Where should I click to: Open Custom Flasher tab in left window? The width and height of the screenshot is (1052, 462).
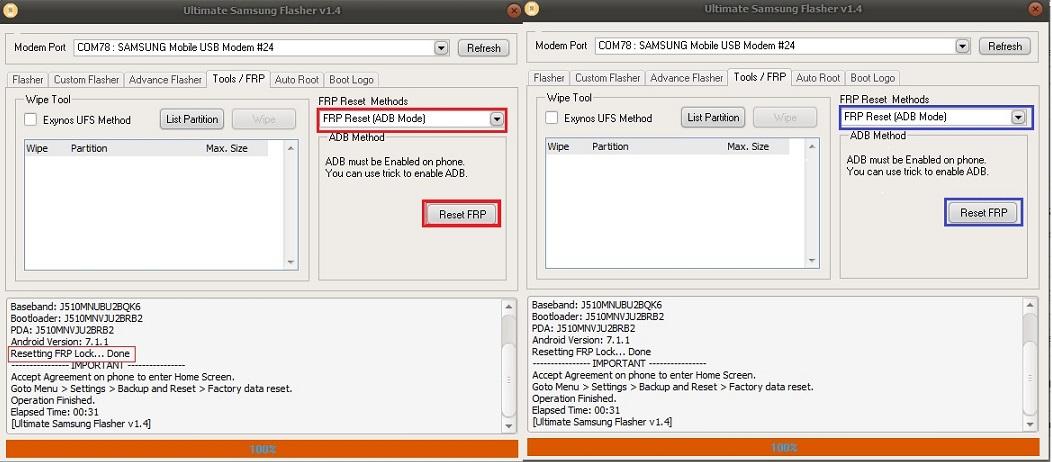pos(86,80)
